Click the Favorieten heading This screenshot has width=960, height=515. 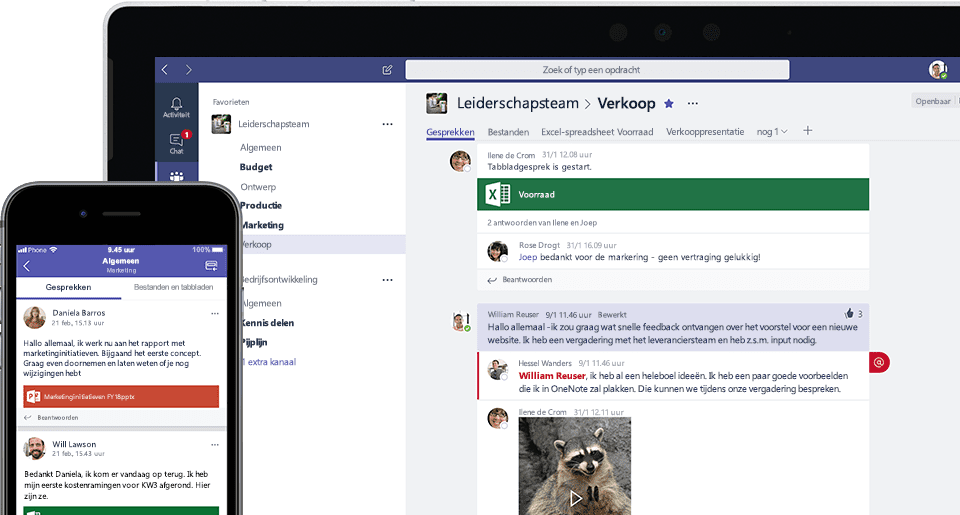[x=231, y=102]
